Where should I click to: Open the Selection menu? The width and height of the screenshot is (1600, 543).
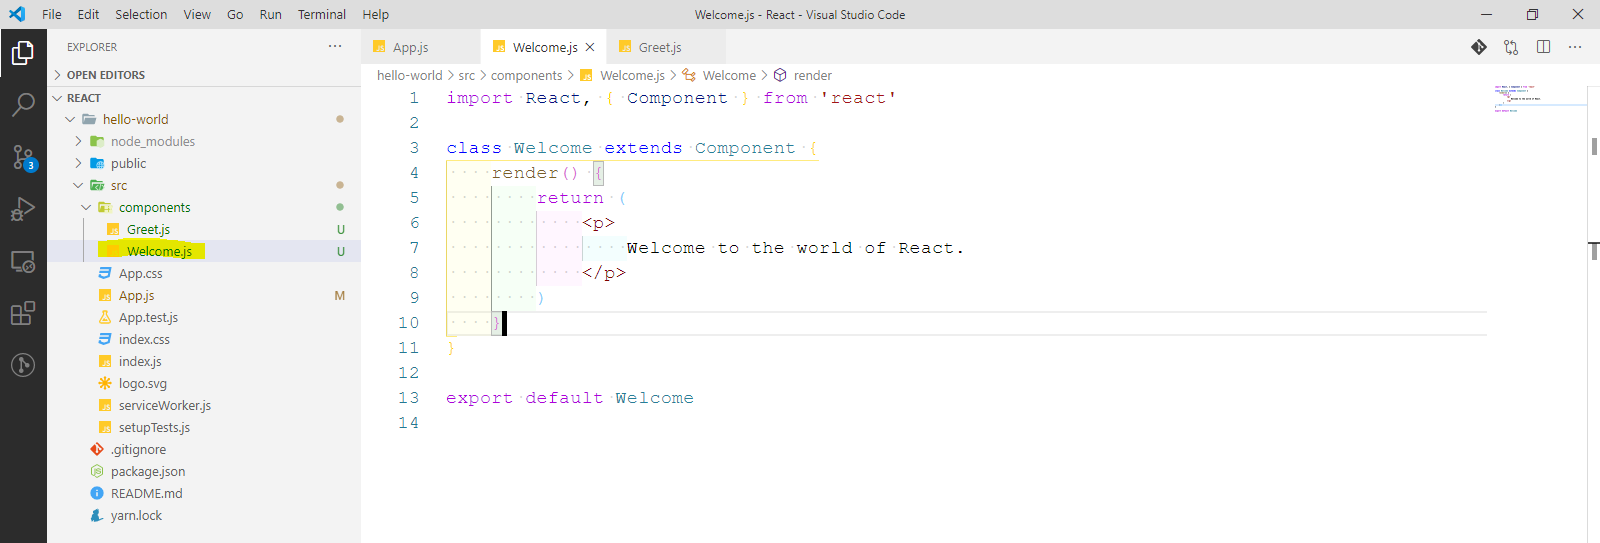141,14
